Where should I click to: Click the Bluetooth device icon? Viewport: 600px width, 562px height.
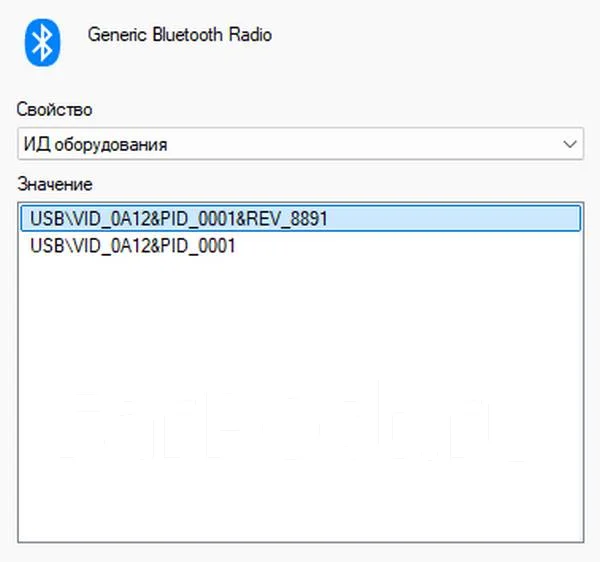[x=42, y=42]
